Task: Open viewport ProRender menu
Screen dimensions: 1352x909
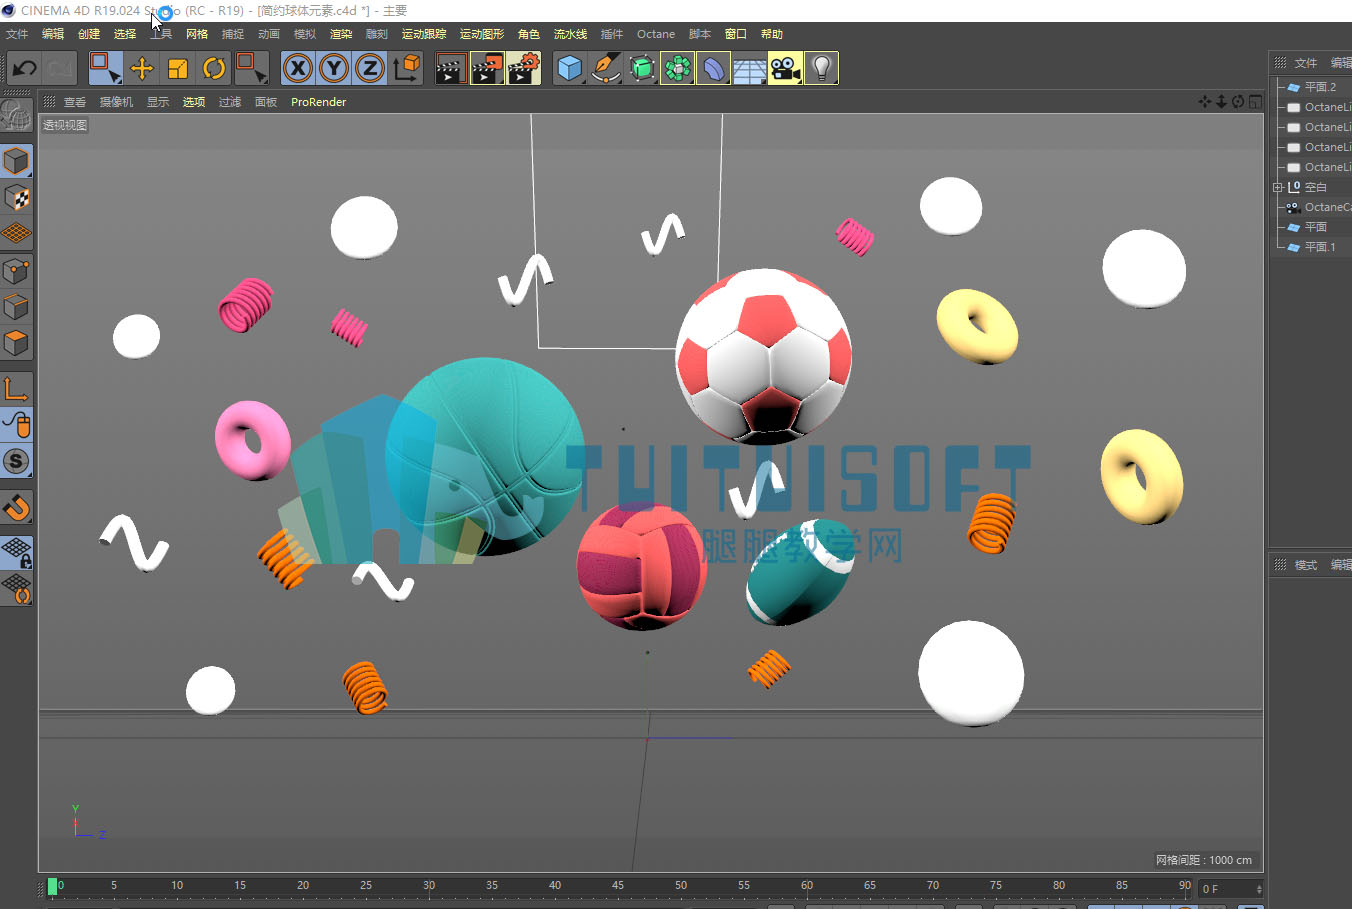Action: (318, 102)
